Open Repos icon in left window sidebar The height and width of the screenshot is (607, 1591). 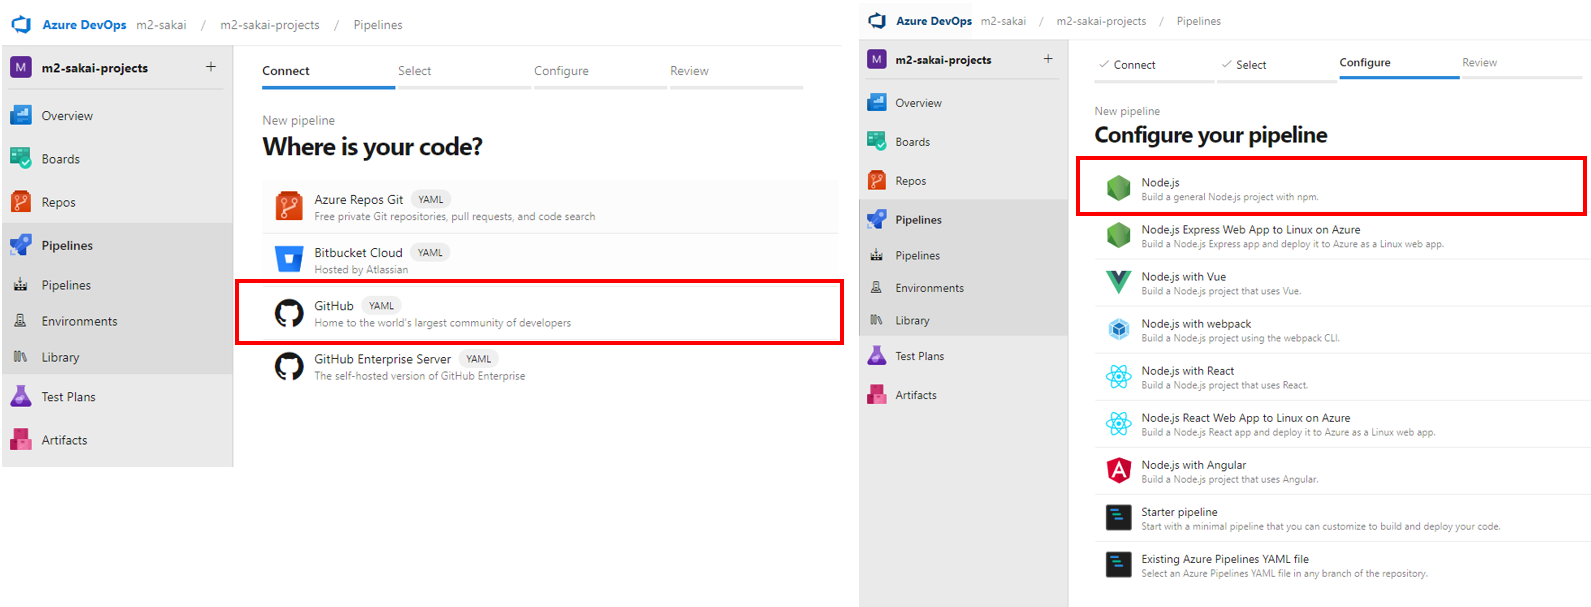click(21, 201)
